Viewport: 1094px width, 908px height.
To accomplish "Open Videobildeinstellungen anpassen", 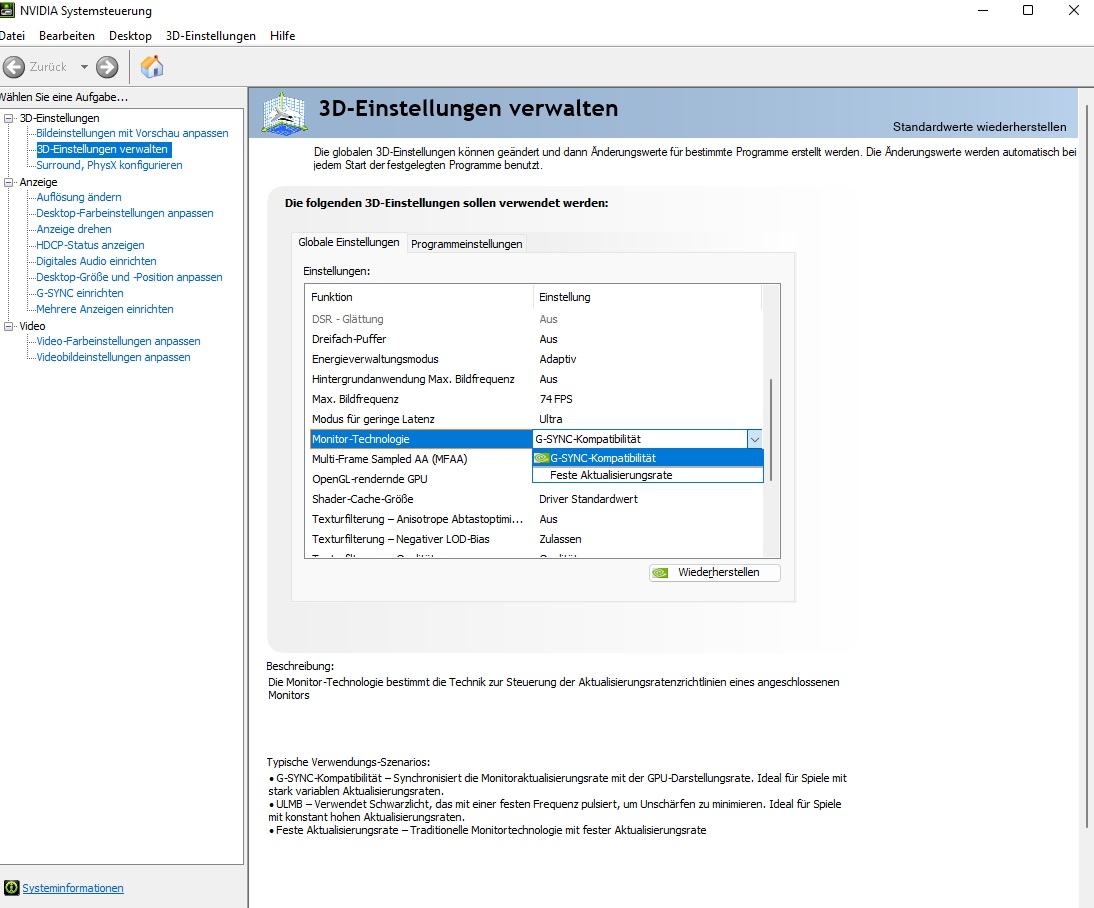I will 114,357.
